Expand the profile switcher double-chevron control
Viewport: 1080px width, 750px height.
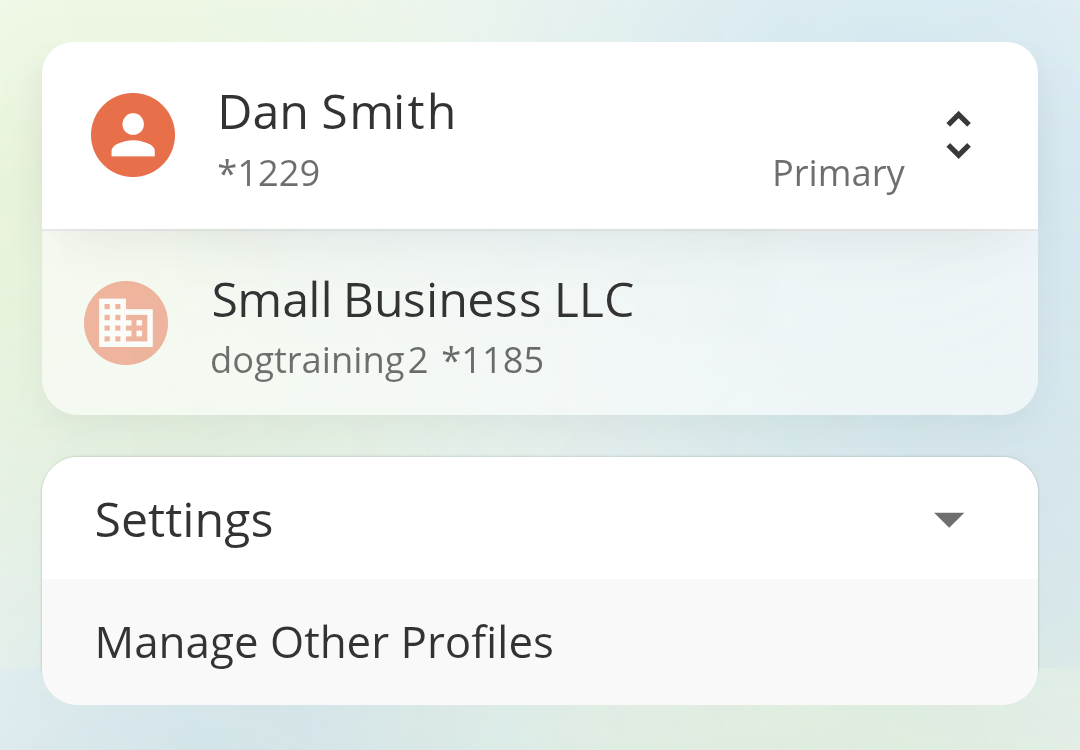tap(958, 135)
